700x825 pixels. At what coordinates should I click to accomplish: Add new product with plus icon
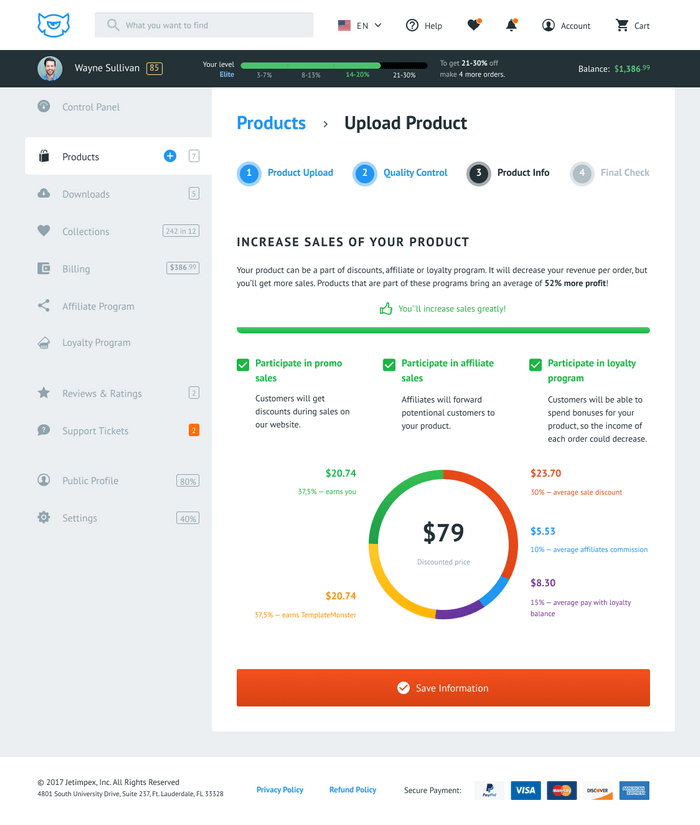click(x=170, y=156)
